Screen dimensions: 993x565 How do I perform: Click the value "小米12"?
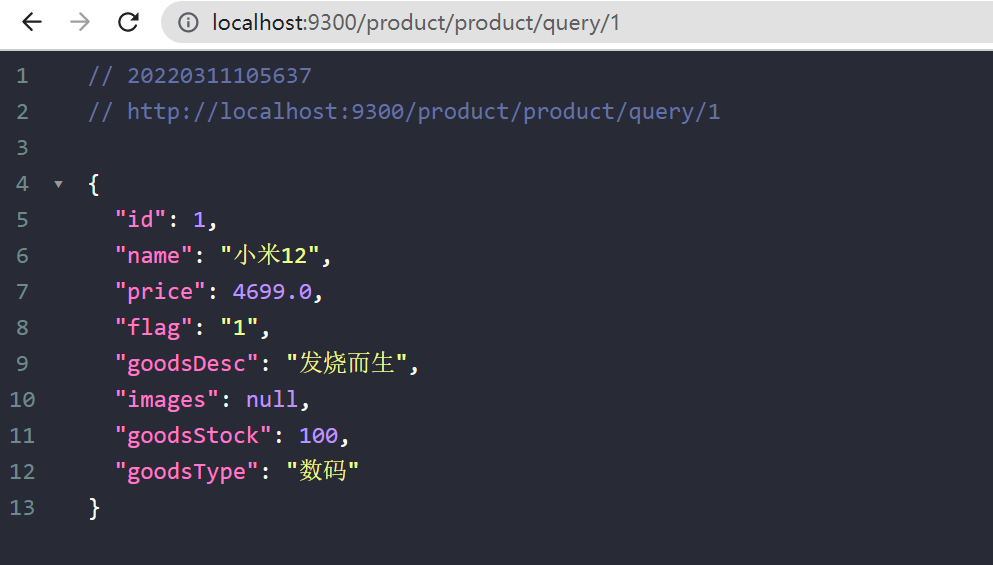[x=270, y=256]
